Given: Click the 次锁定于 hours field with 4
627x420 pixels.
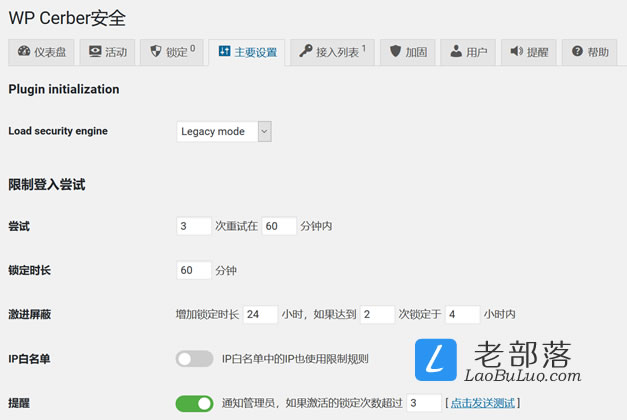Looking at the screenshot, I should [463, 314].
